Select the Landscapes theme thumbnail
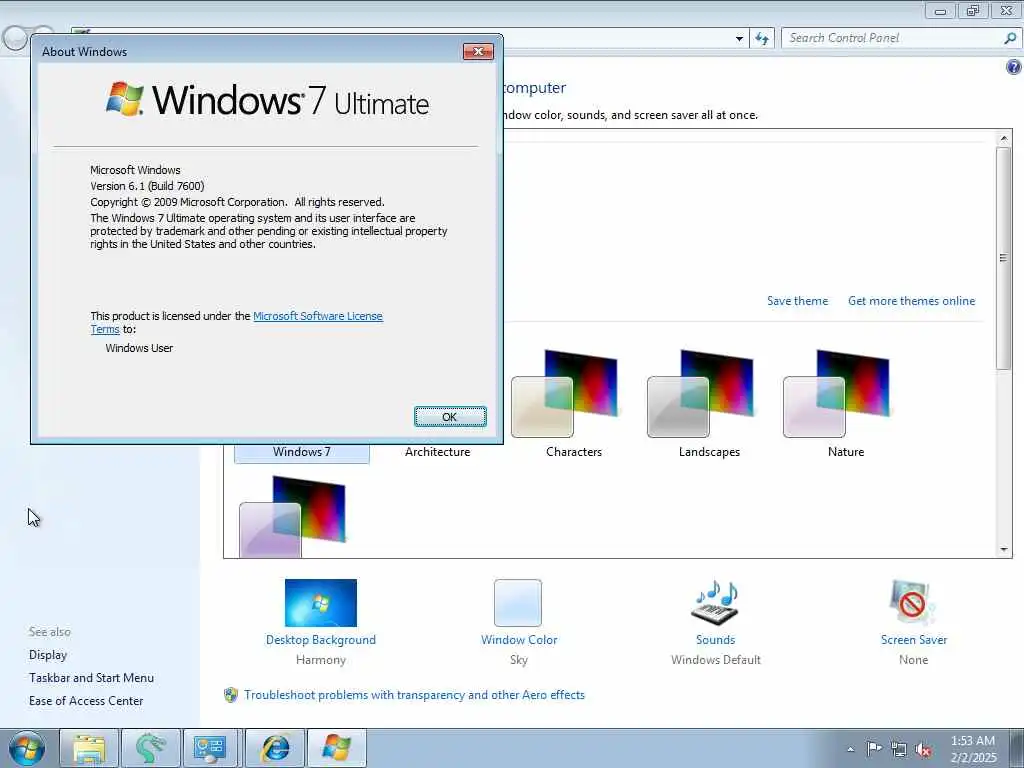The image size is (1024, 768). coord(700,393)
